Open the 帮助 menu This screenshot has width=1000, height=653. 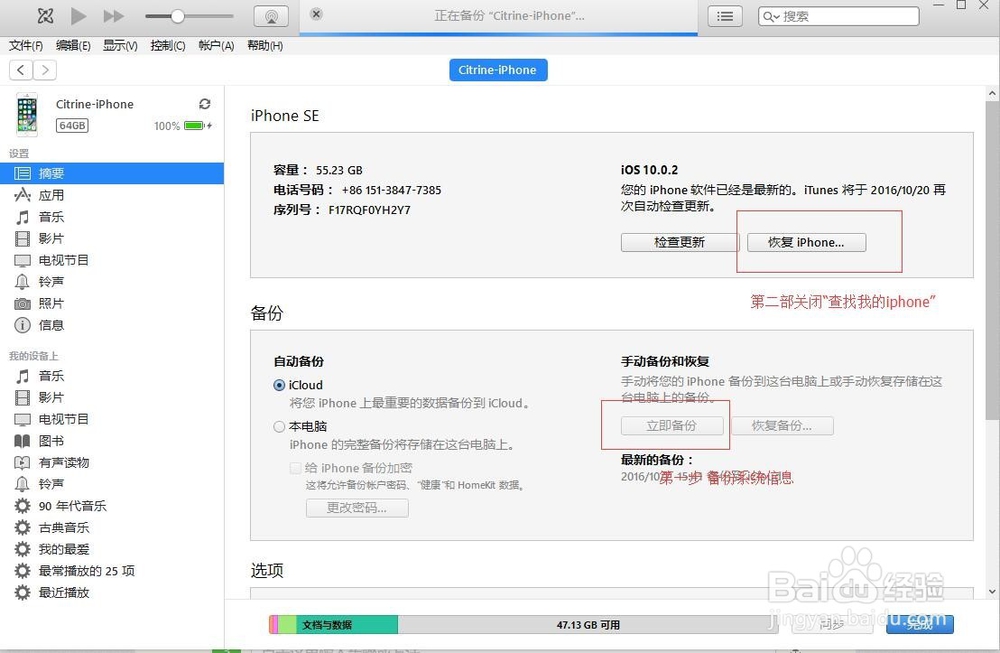pos(264,45)
